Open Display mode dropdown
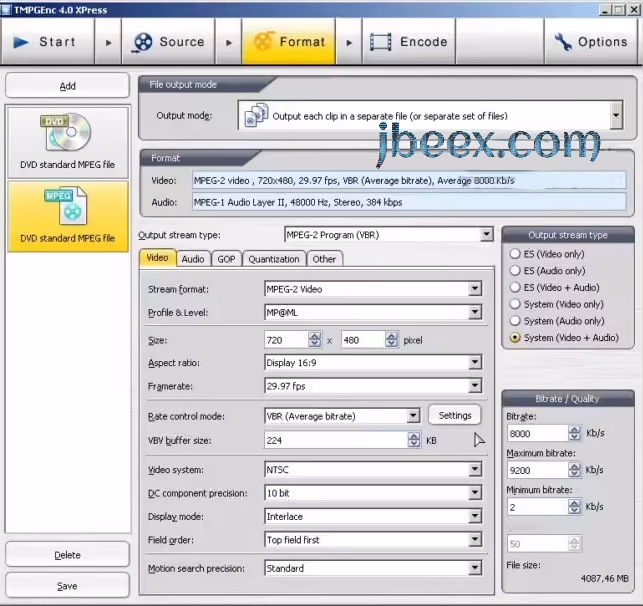This screenshot has width=643, height=606. pyautogui.click(x=475, y=516)
